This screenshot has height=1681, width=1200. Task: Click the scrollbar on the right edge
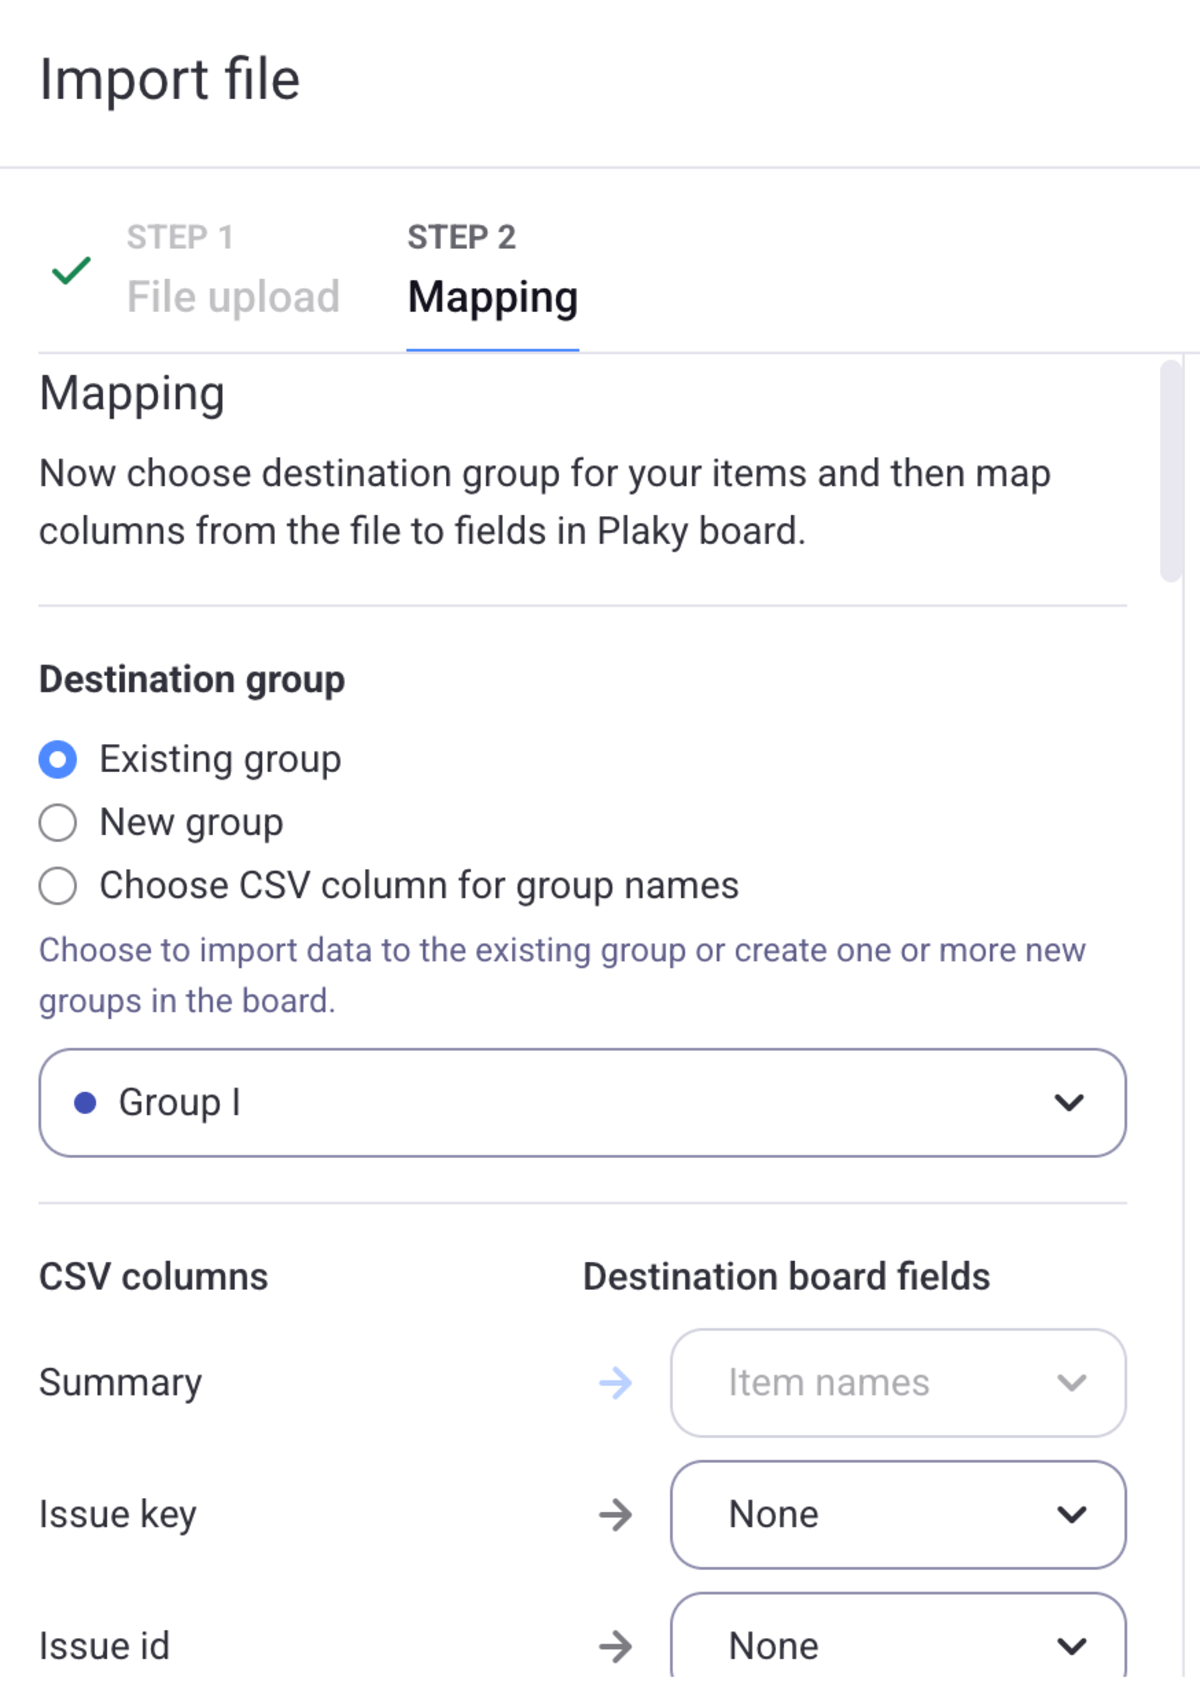(1170, 470)
